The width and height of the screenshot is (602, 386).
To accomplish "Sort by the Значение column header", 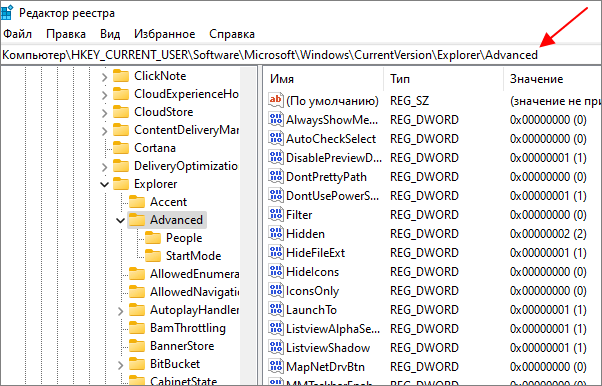I will [x=553, y=79].
